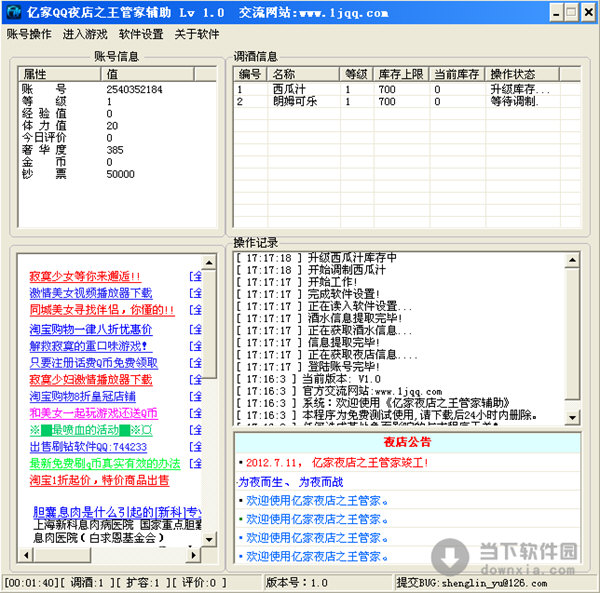
Task: Select log line 官方交流网站:www.1jqq.com
Action: point(372,391)
